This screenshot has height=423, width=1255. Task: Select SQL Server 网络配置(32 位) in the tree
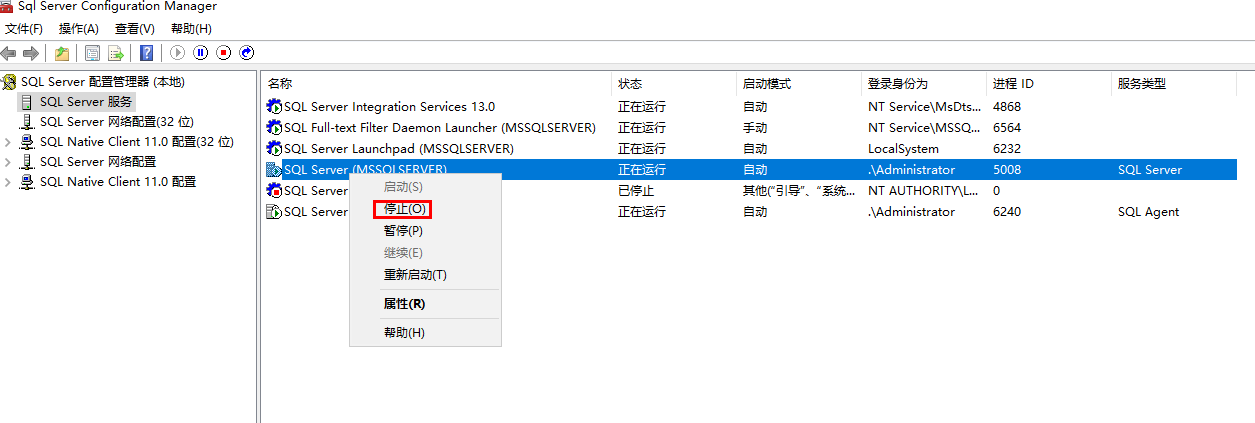point(117,122)
